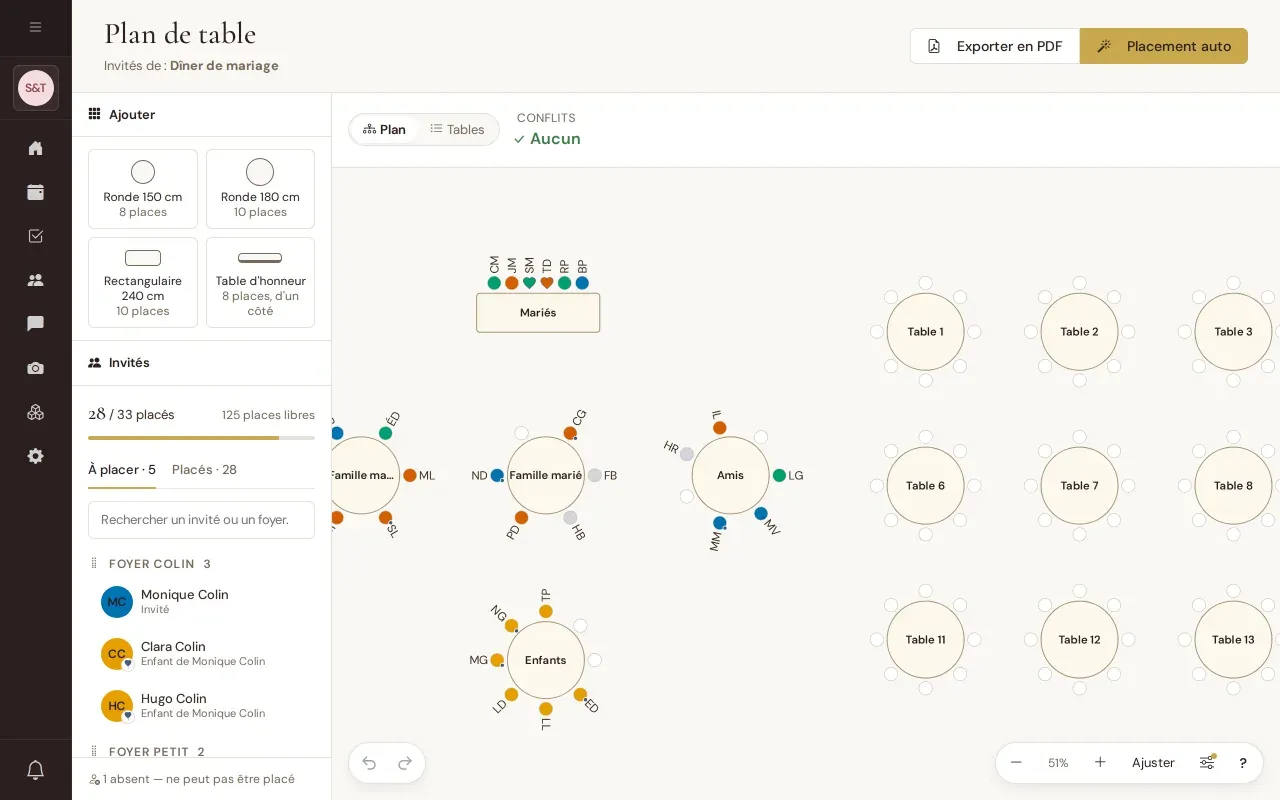Click the 51% zoom level value
The image size is (1280, 800).
click(x=1058, y=763)
